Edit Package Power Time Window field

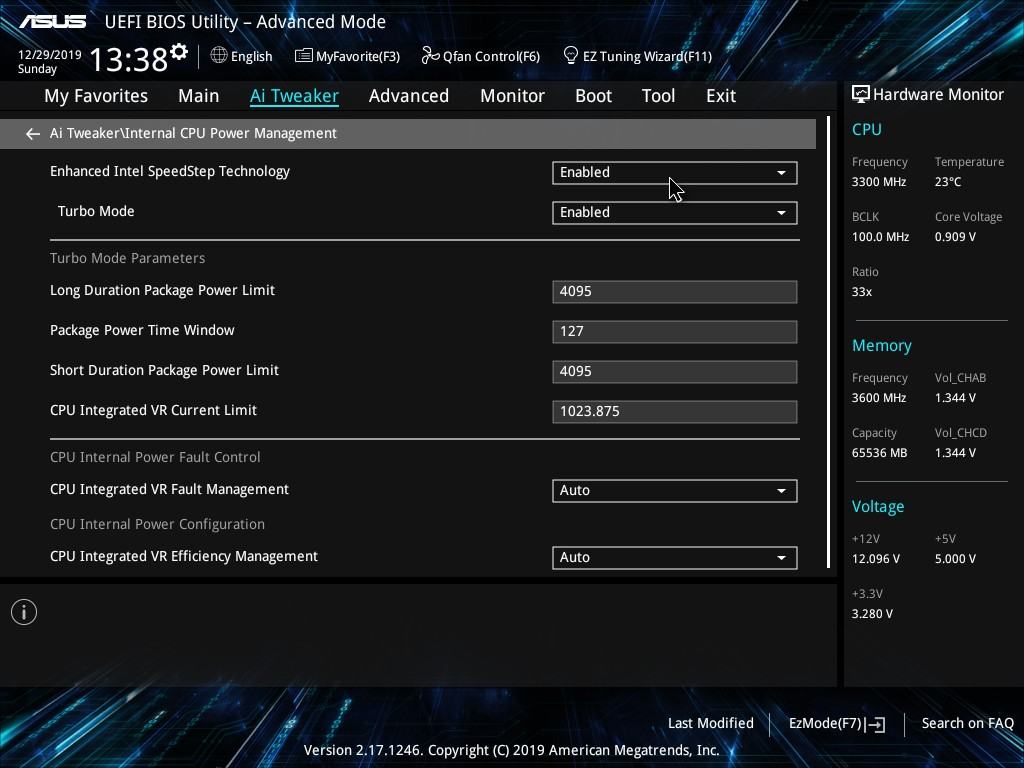click(x=675, y=332)
